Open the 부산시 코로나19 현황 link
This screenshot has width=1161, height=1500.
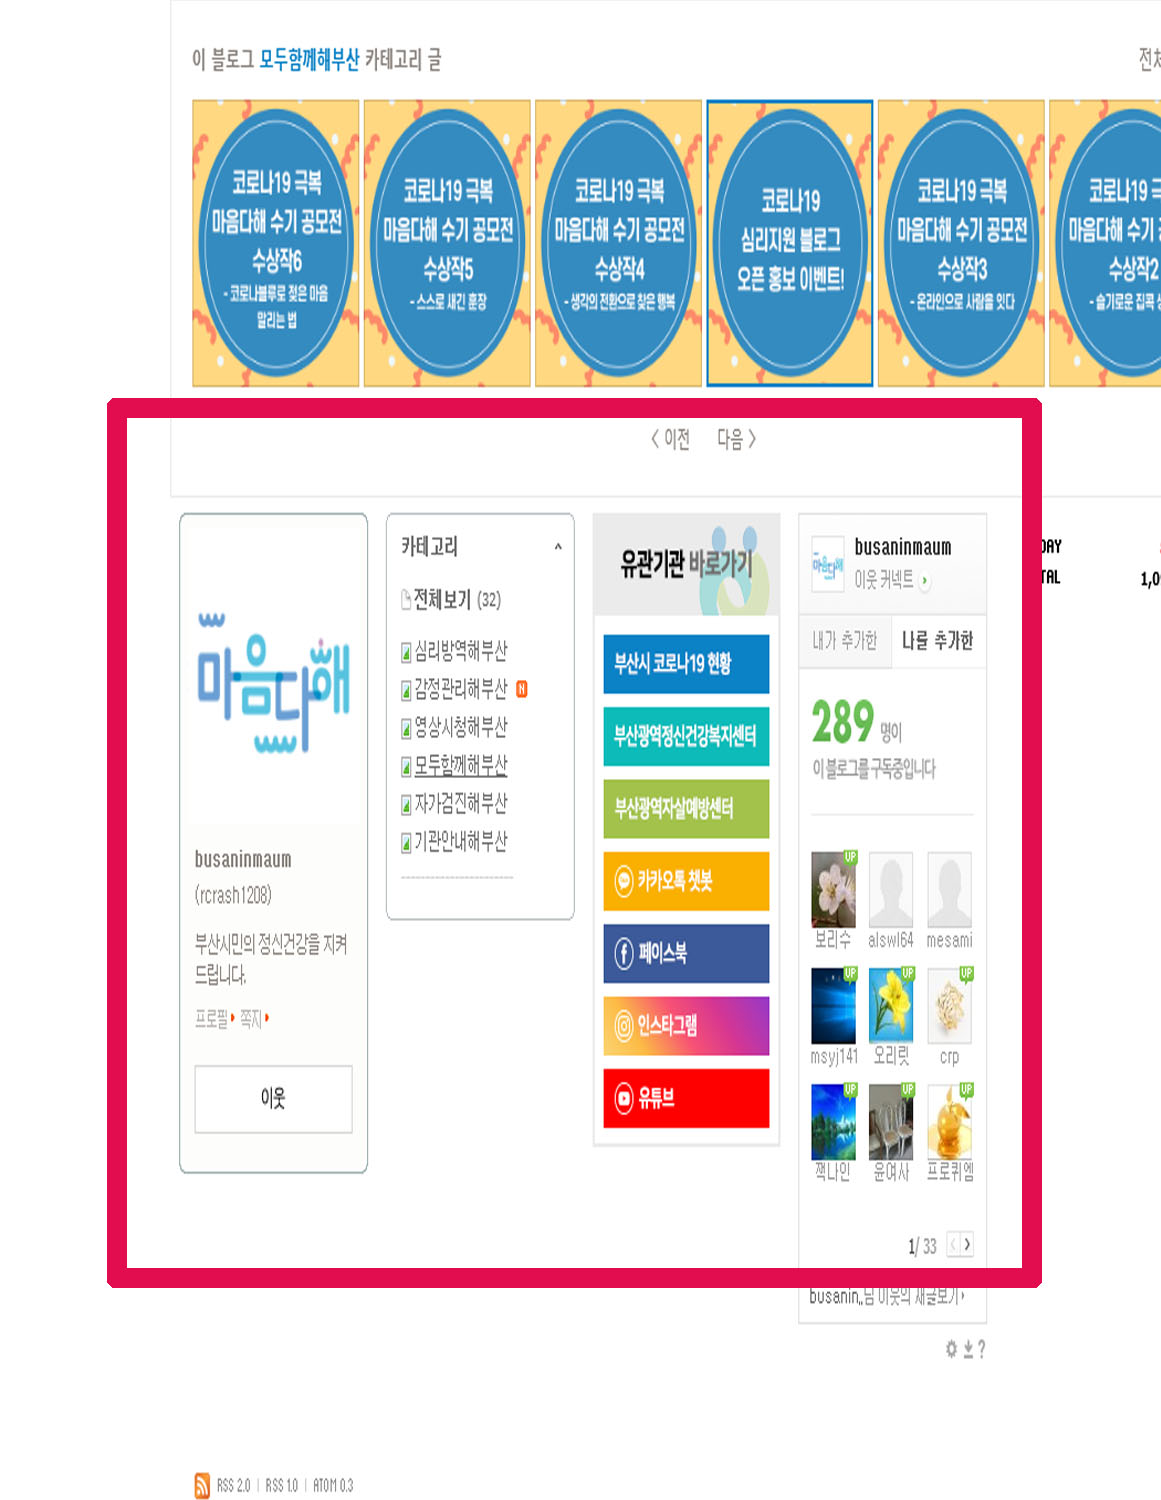click(686, 663)
